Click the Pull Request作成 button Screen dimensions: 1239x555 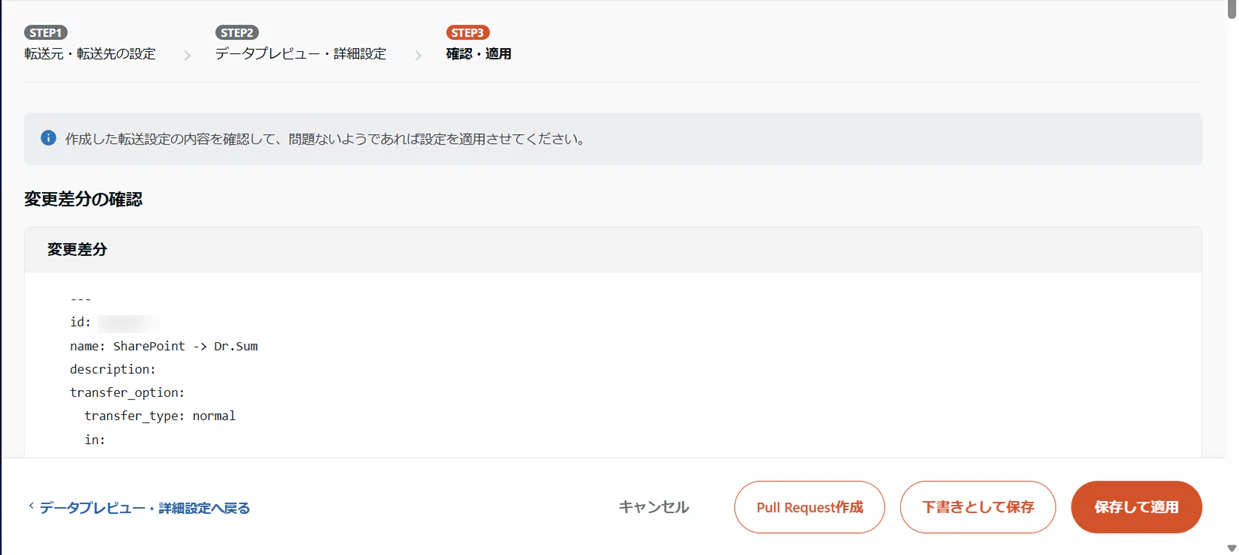[x=810, y=507]
